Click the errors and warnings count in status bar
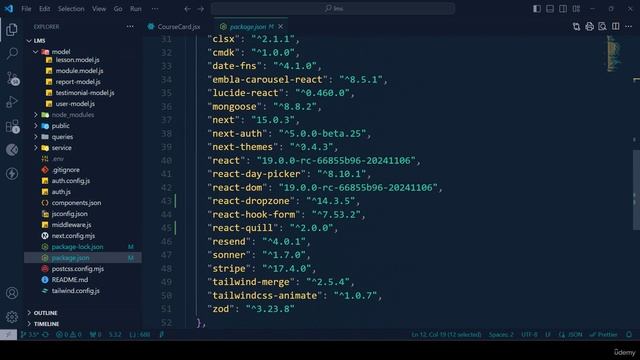This screenshot has width=640, height=360. [69, 335]
